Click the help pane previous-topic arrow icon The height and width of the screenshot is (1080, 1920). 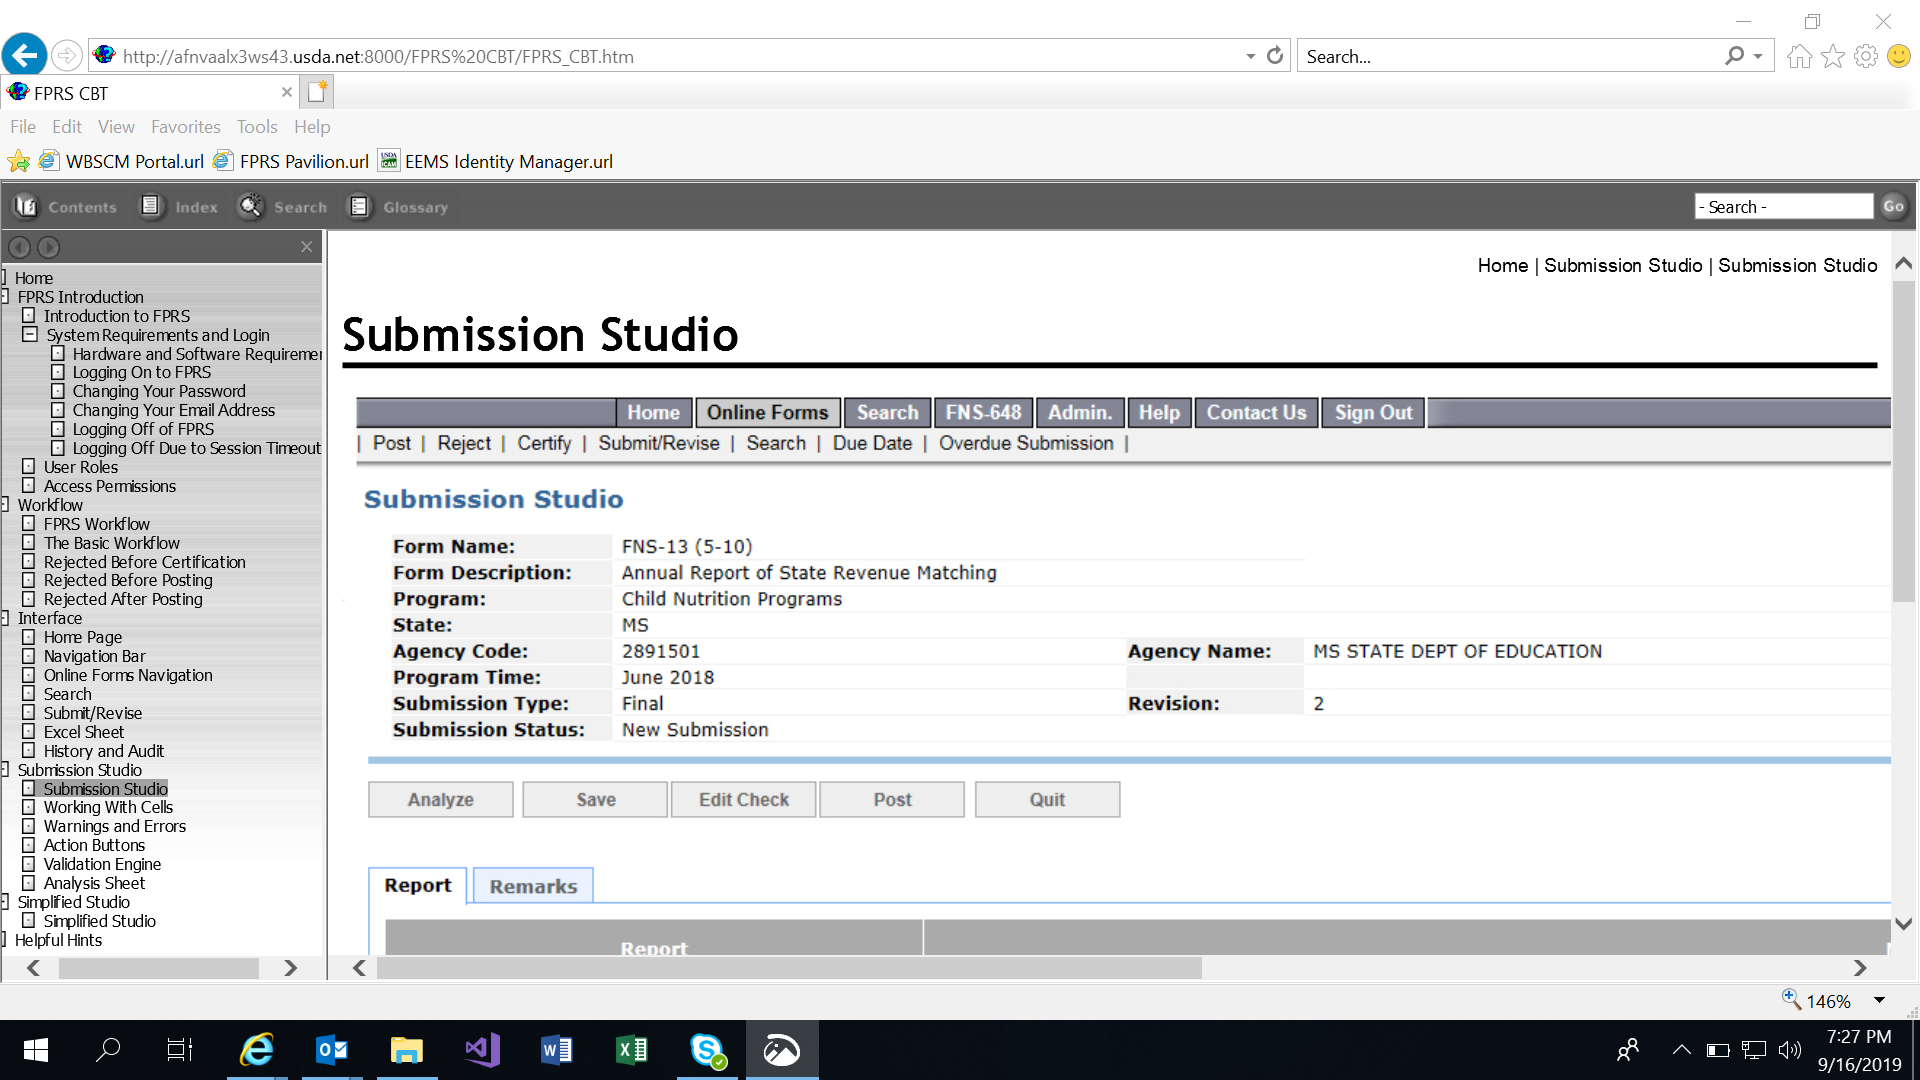pos(19,247)
